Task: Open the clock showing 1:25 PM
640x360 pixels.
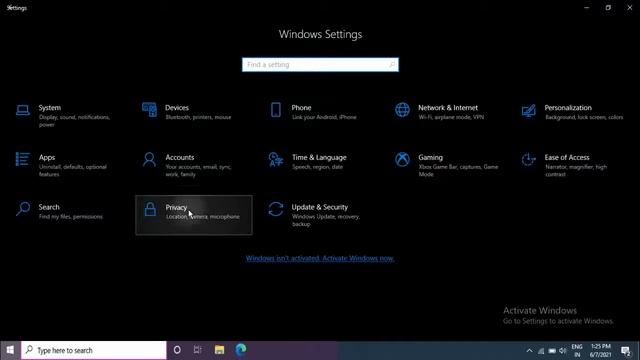Action: click(x=600, y=351)
